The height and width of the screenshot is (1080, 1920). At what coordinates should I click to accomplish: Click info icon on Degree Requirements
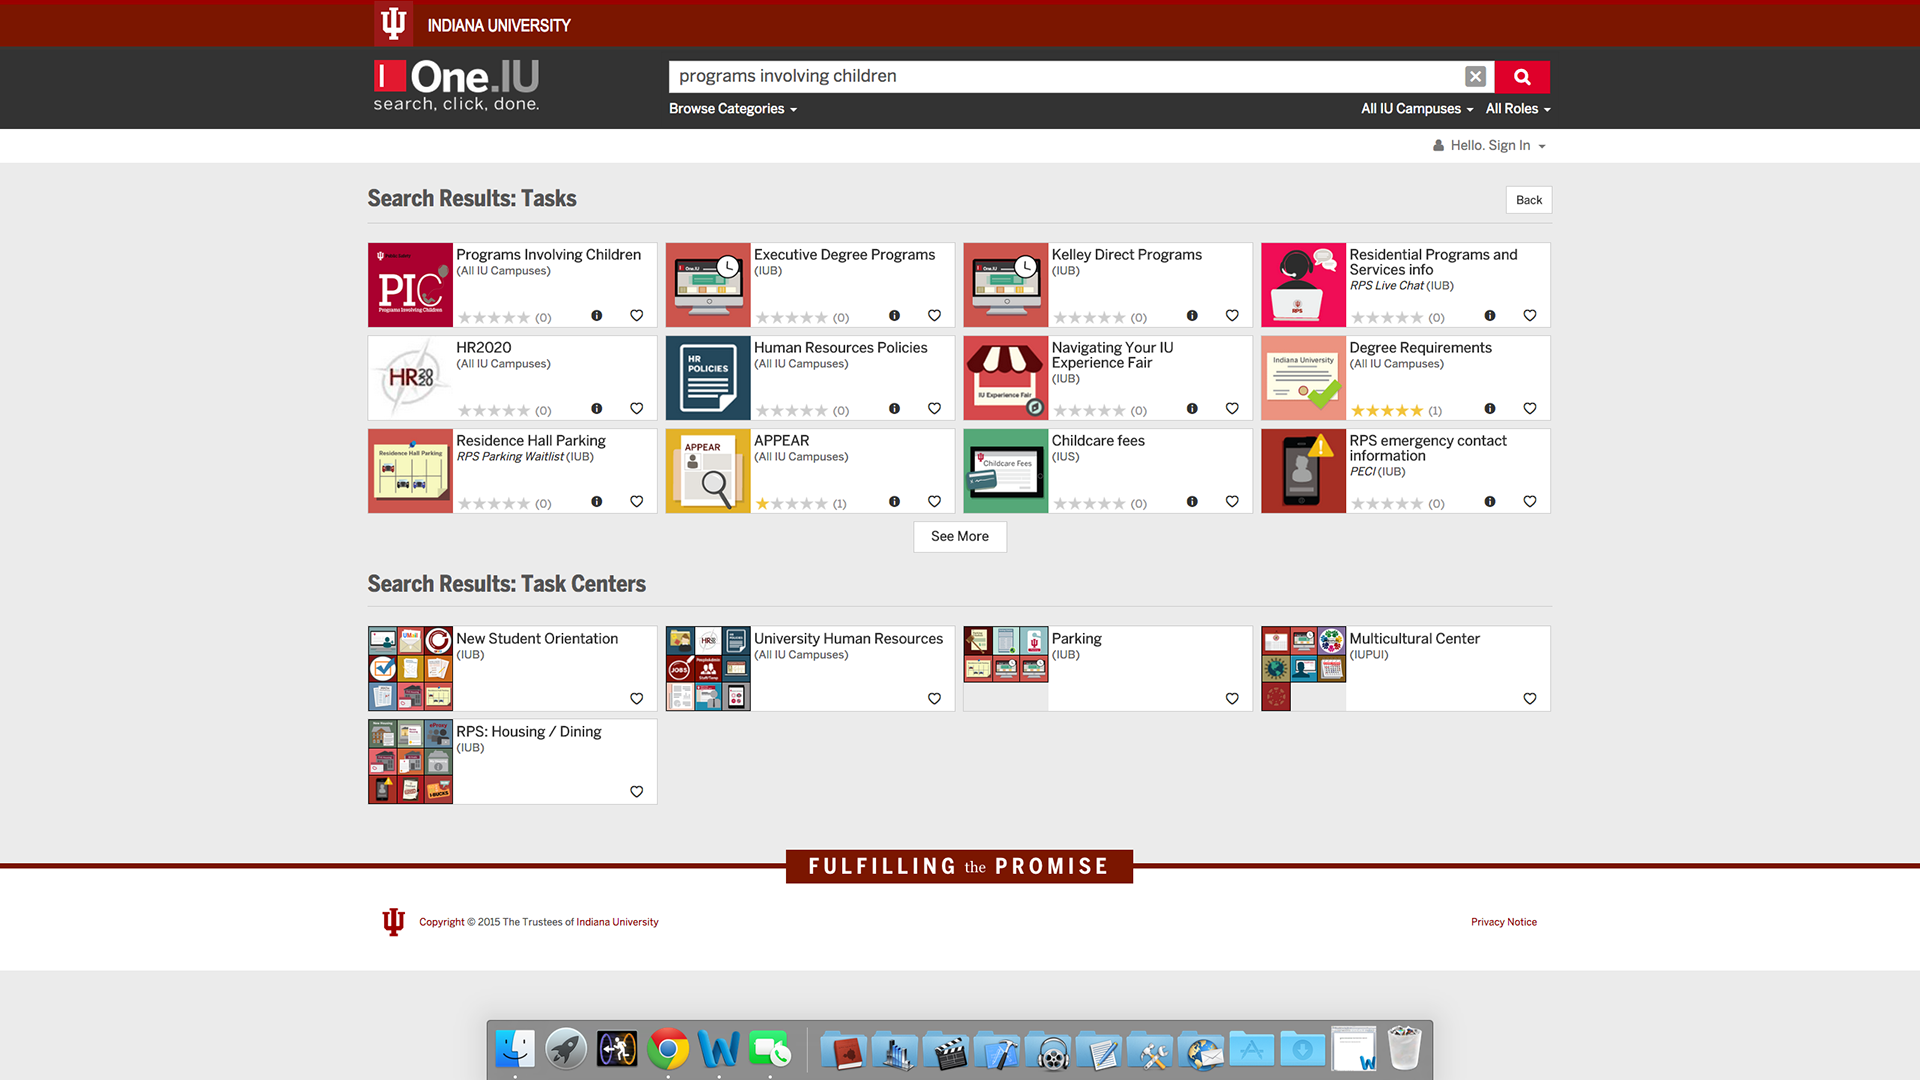1490,409
